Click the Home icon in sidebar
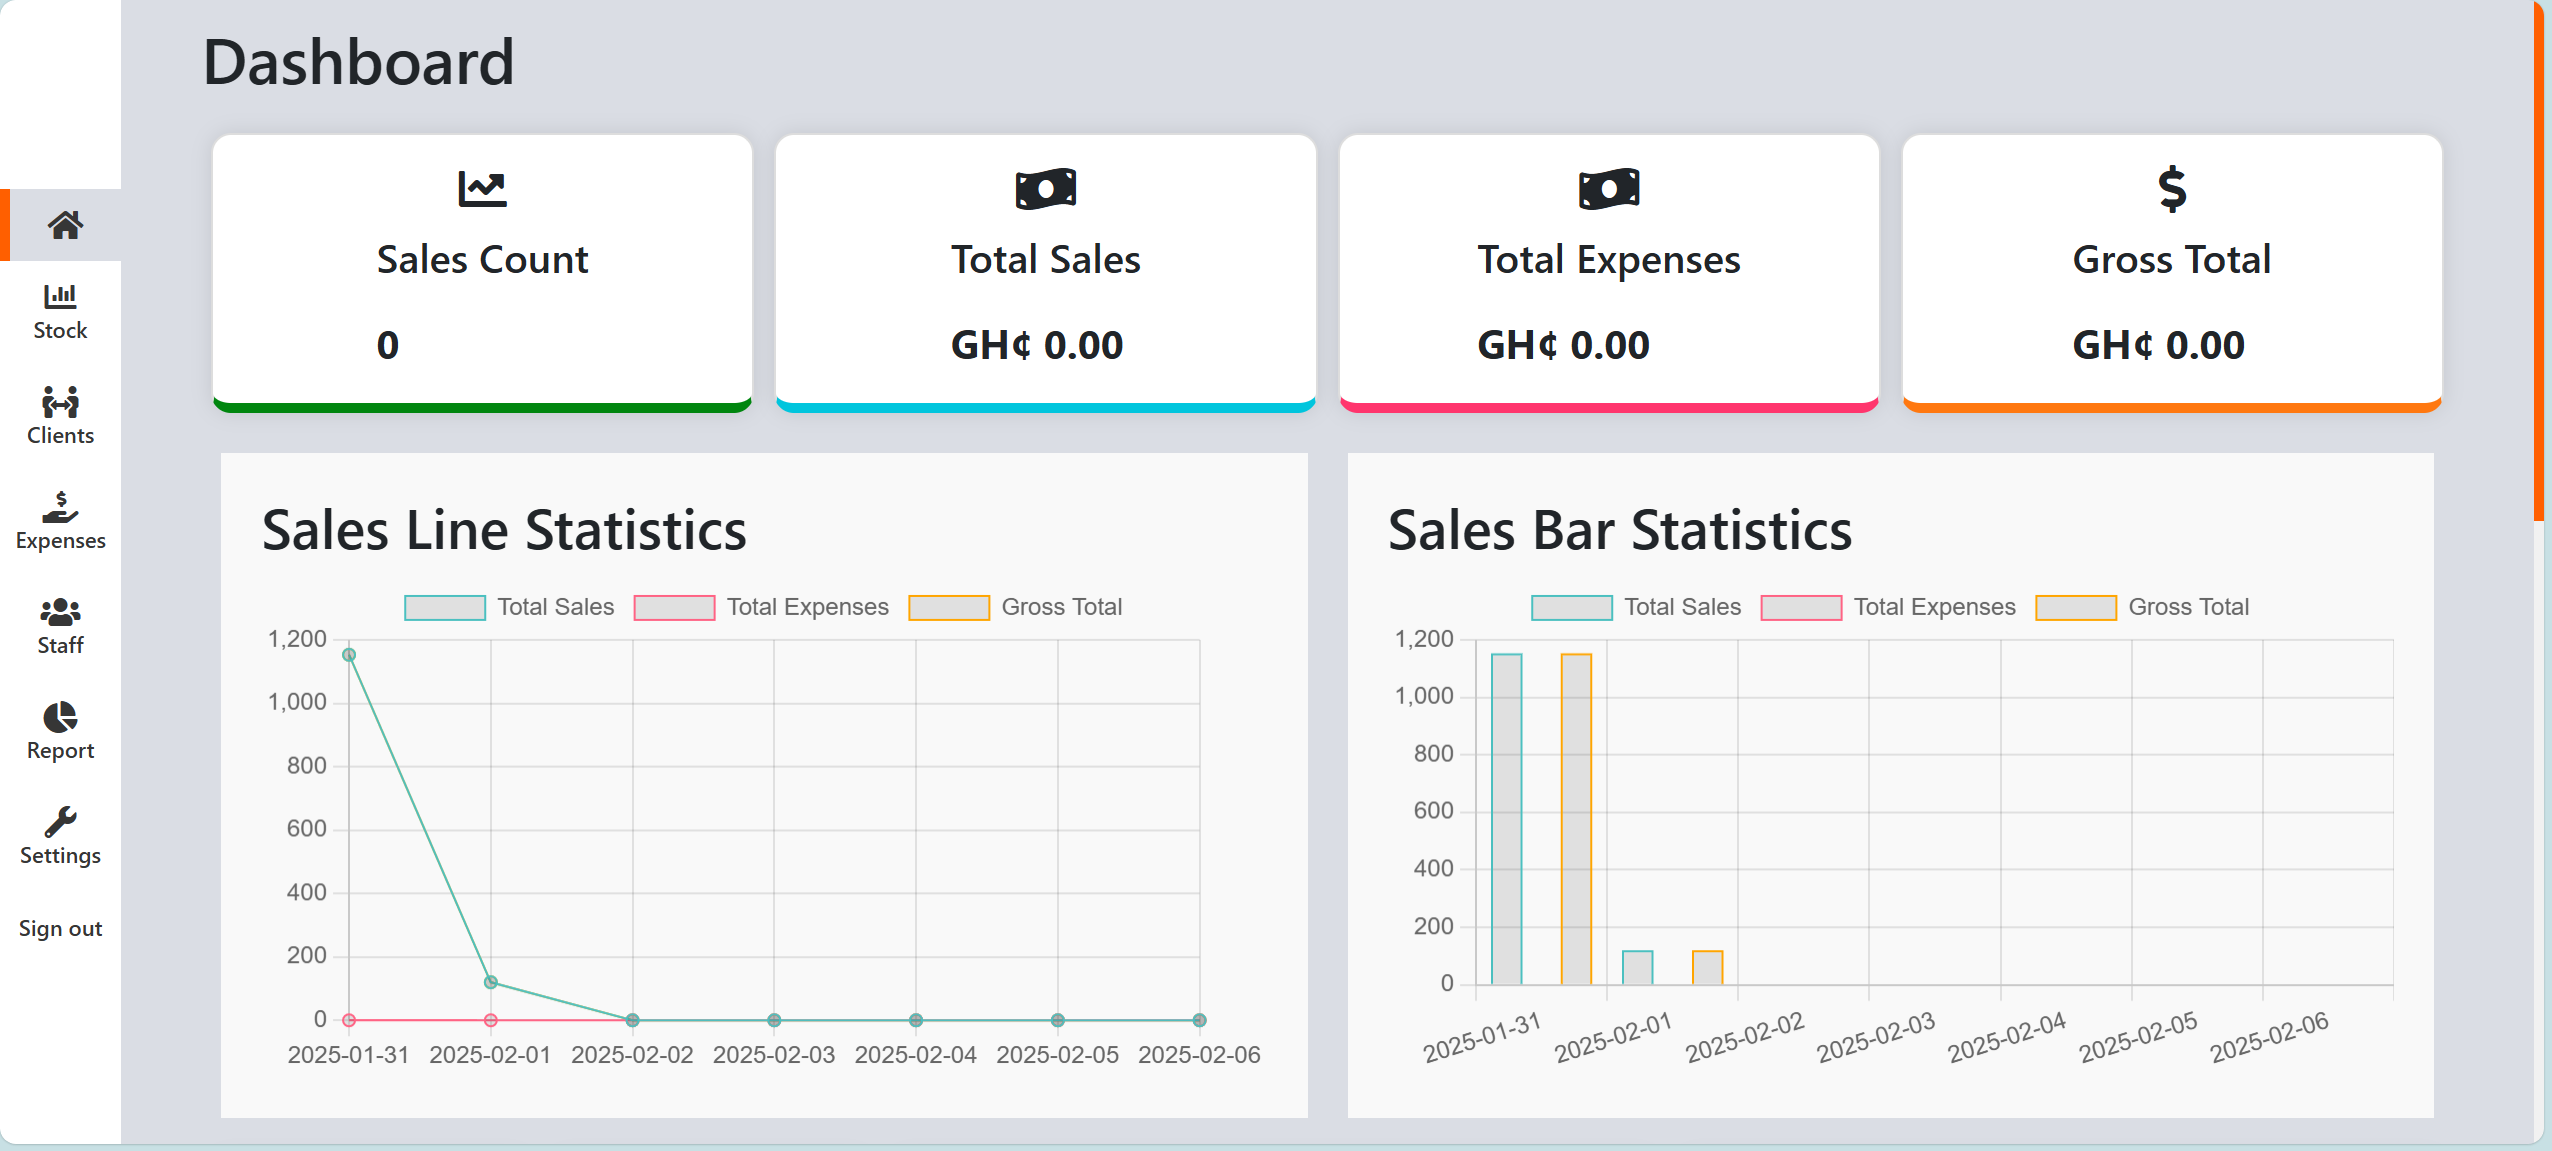The width and height of the screenshot is (2552, 1151). click(64, 225)
